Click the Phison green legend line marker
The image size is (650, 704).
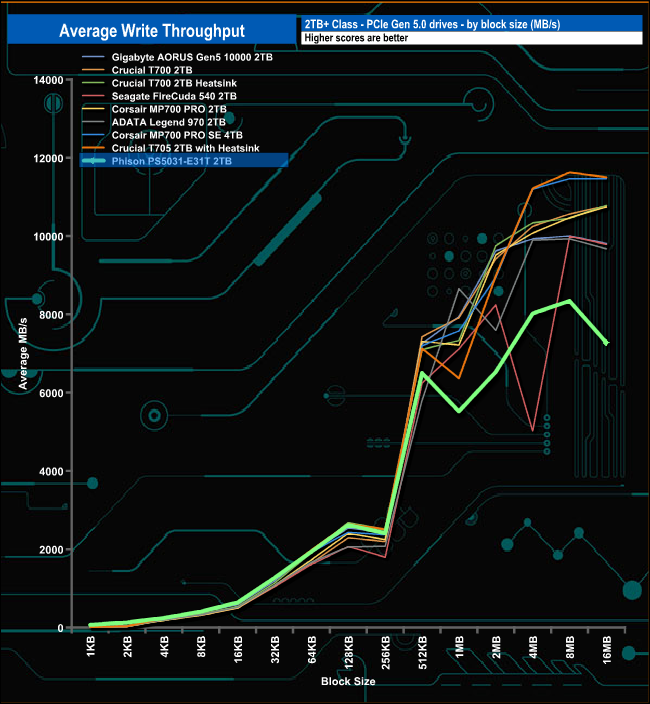pos(93,161)
